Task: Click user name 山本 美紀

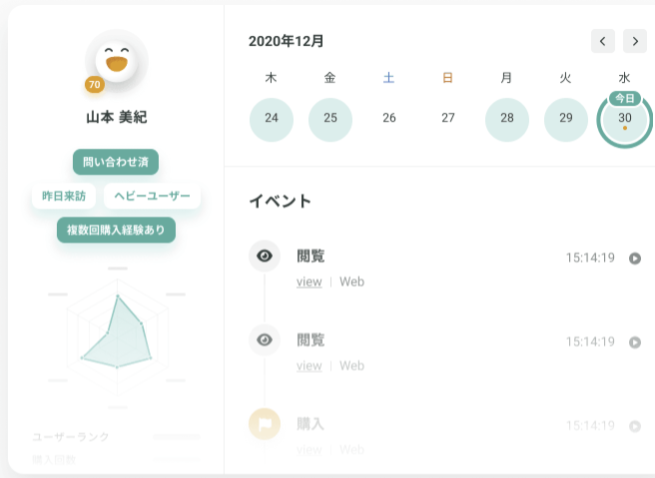Action: click(117, 117)
